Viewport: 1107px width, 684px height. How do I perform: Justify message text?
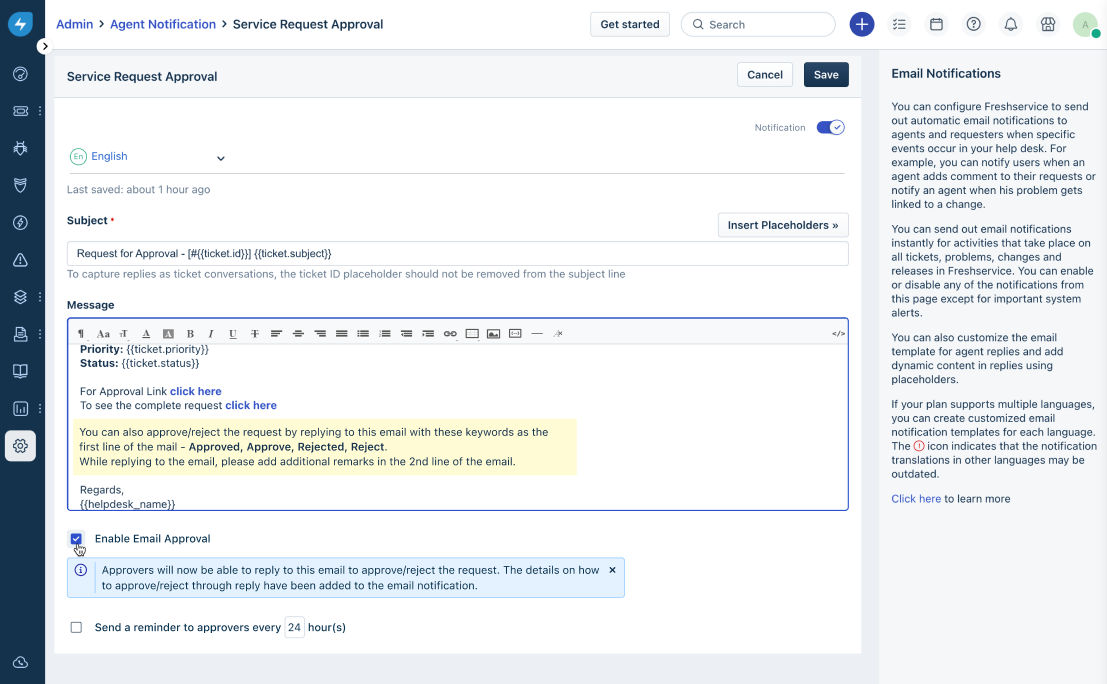tap(342, 334)
